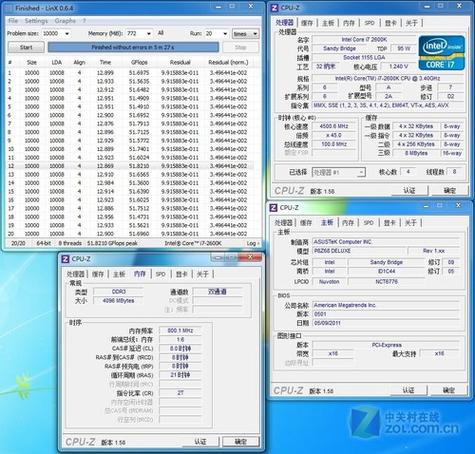Select result row 12 with 51.8210 GFlops
Screen dimensions: 475x454
pos(130,166)
